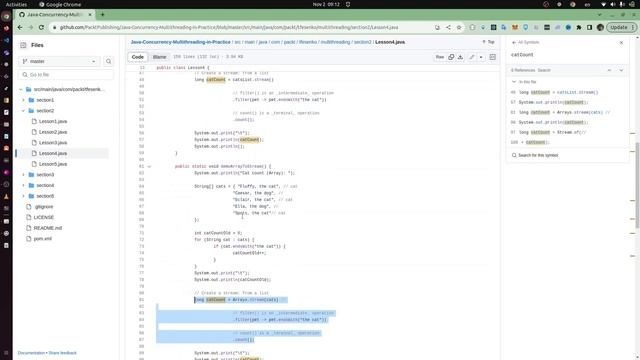640x360 pixels.
Task: Open a new browser tab
Action: coord(102,15)
